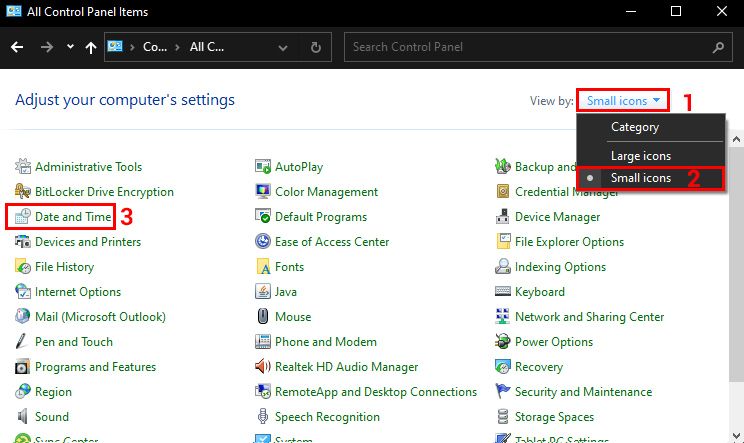Open the BitLocker Drive Encryption icon
This screenshot has width=744, height=443.
[22, 192]
